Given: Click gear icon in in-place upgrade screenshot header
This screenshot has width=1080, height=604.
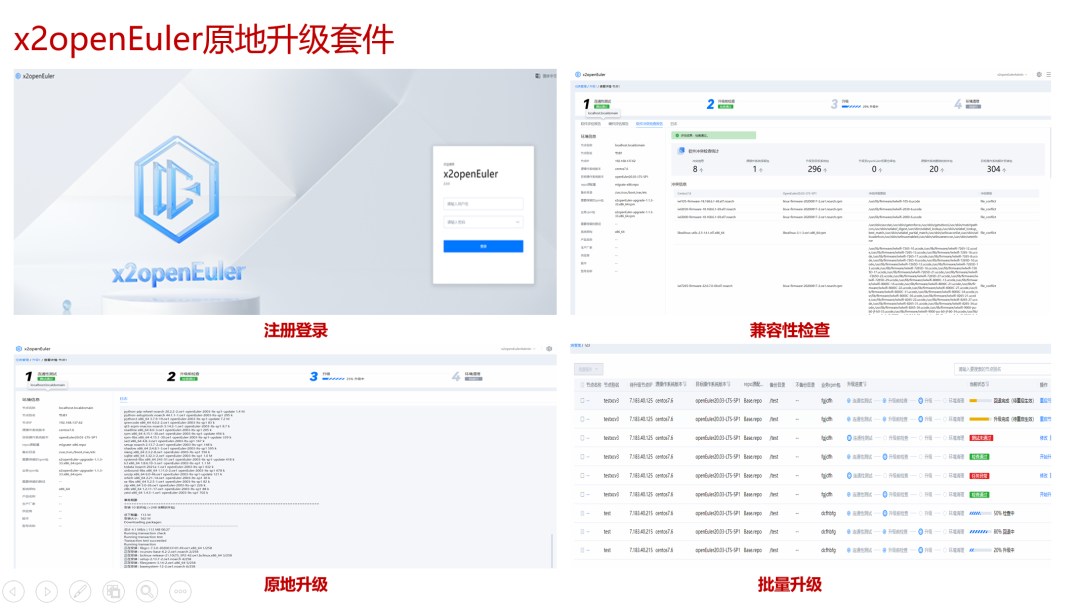Looking at the screenshot, I should [x=548, y=349].
